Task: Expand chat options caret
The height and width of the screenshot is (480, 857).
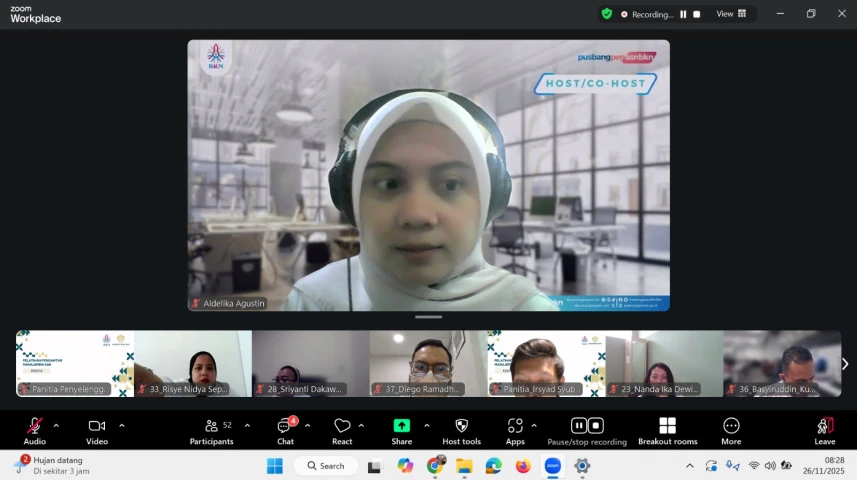Action: click(x=307, y=426)
